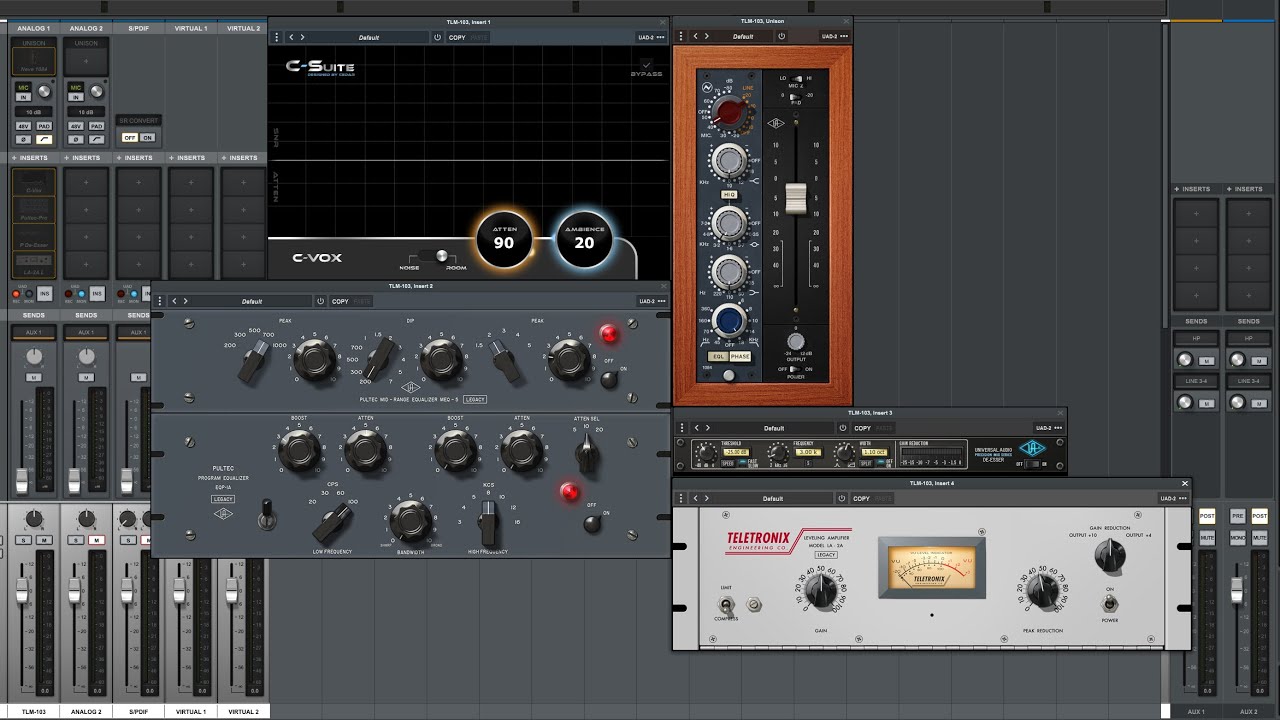Toggle POST button on AUX 2 channel
The height and width of the screenshot is (720, 1280).
pyautogui.click(x=1259, y=517)
